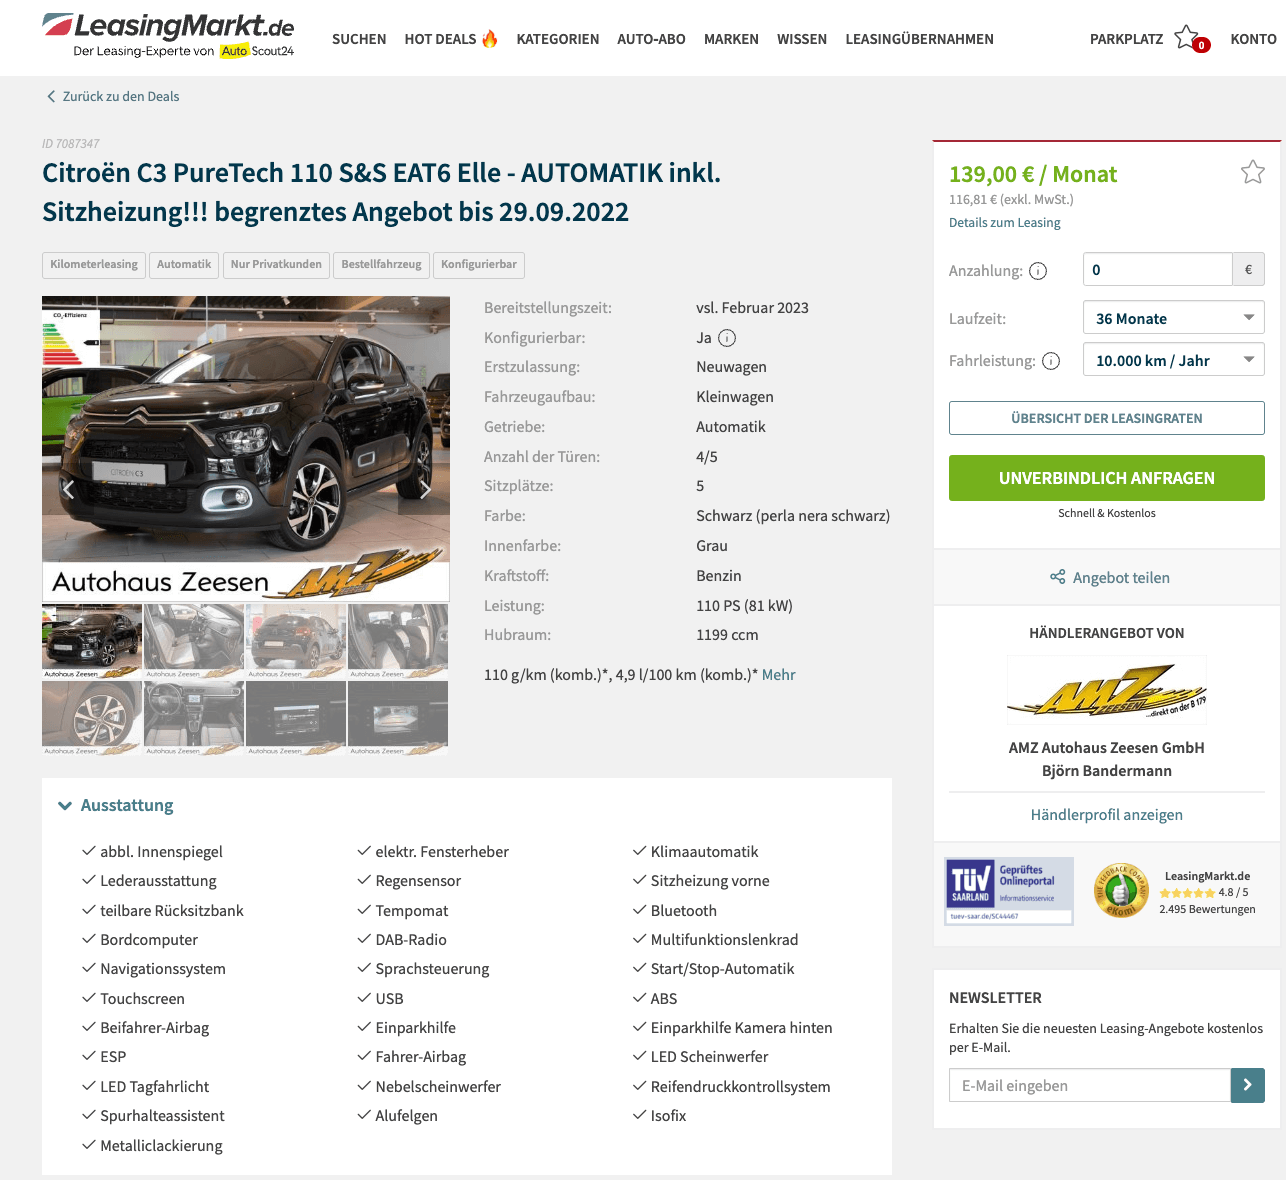1286x1180 pixels.
Task: Open the MARKEN menu
Action: 731,39
